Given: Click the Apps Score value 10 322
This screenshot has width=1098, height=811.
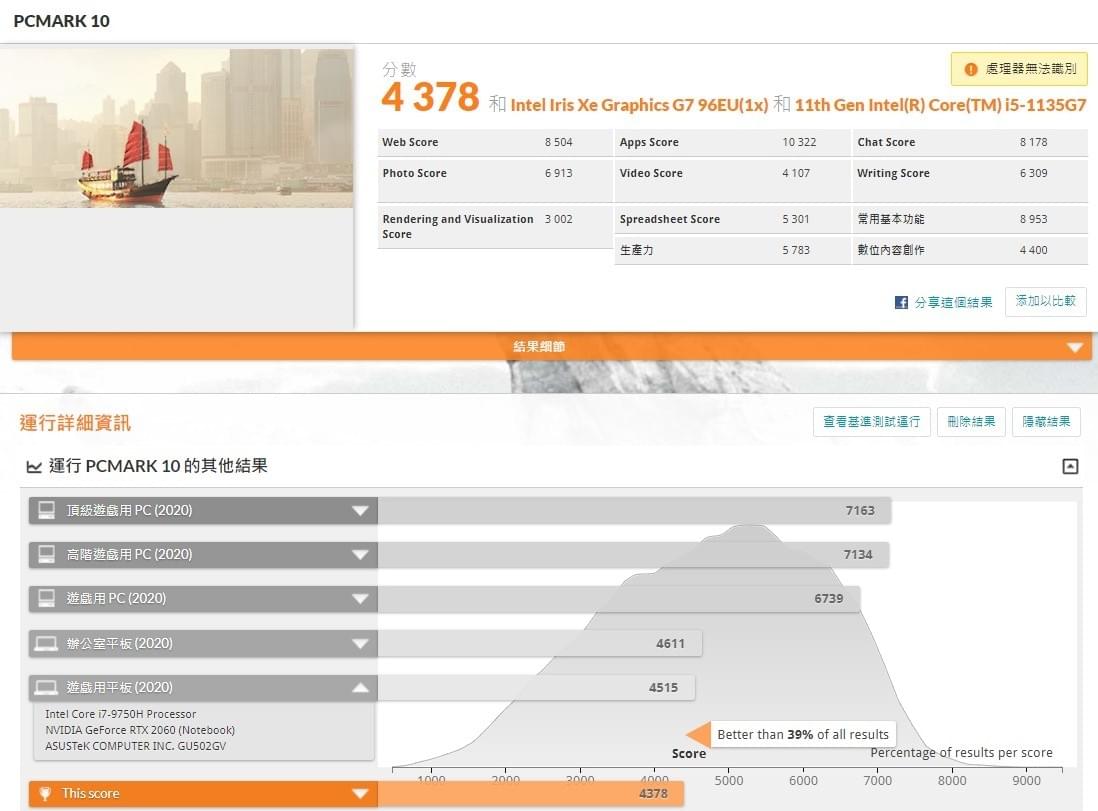Looking at the screenshot, I should 799,142.
